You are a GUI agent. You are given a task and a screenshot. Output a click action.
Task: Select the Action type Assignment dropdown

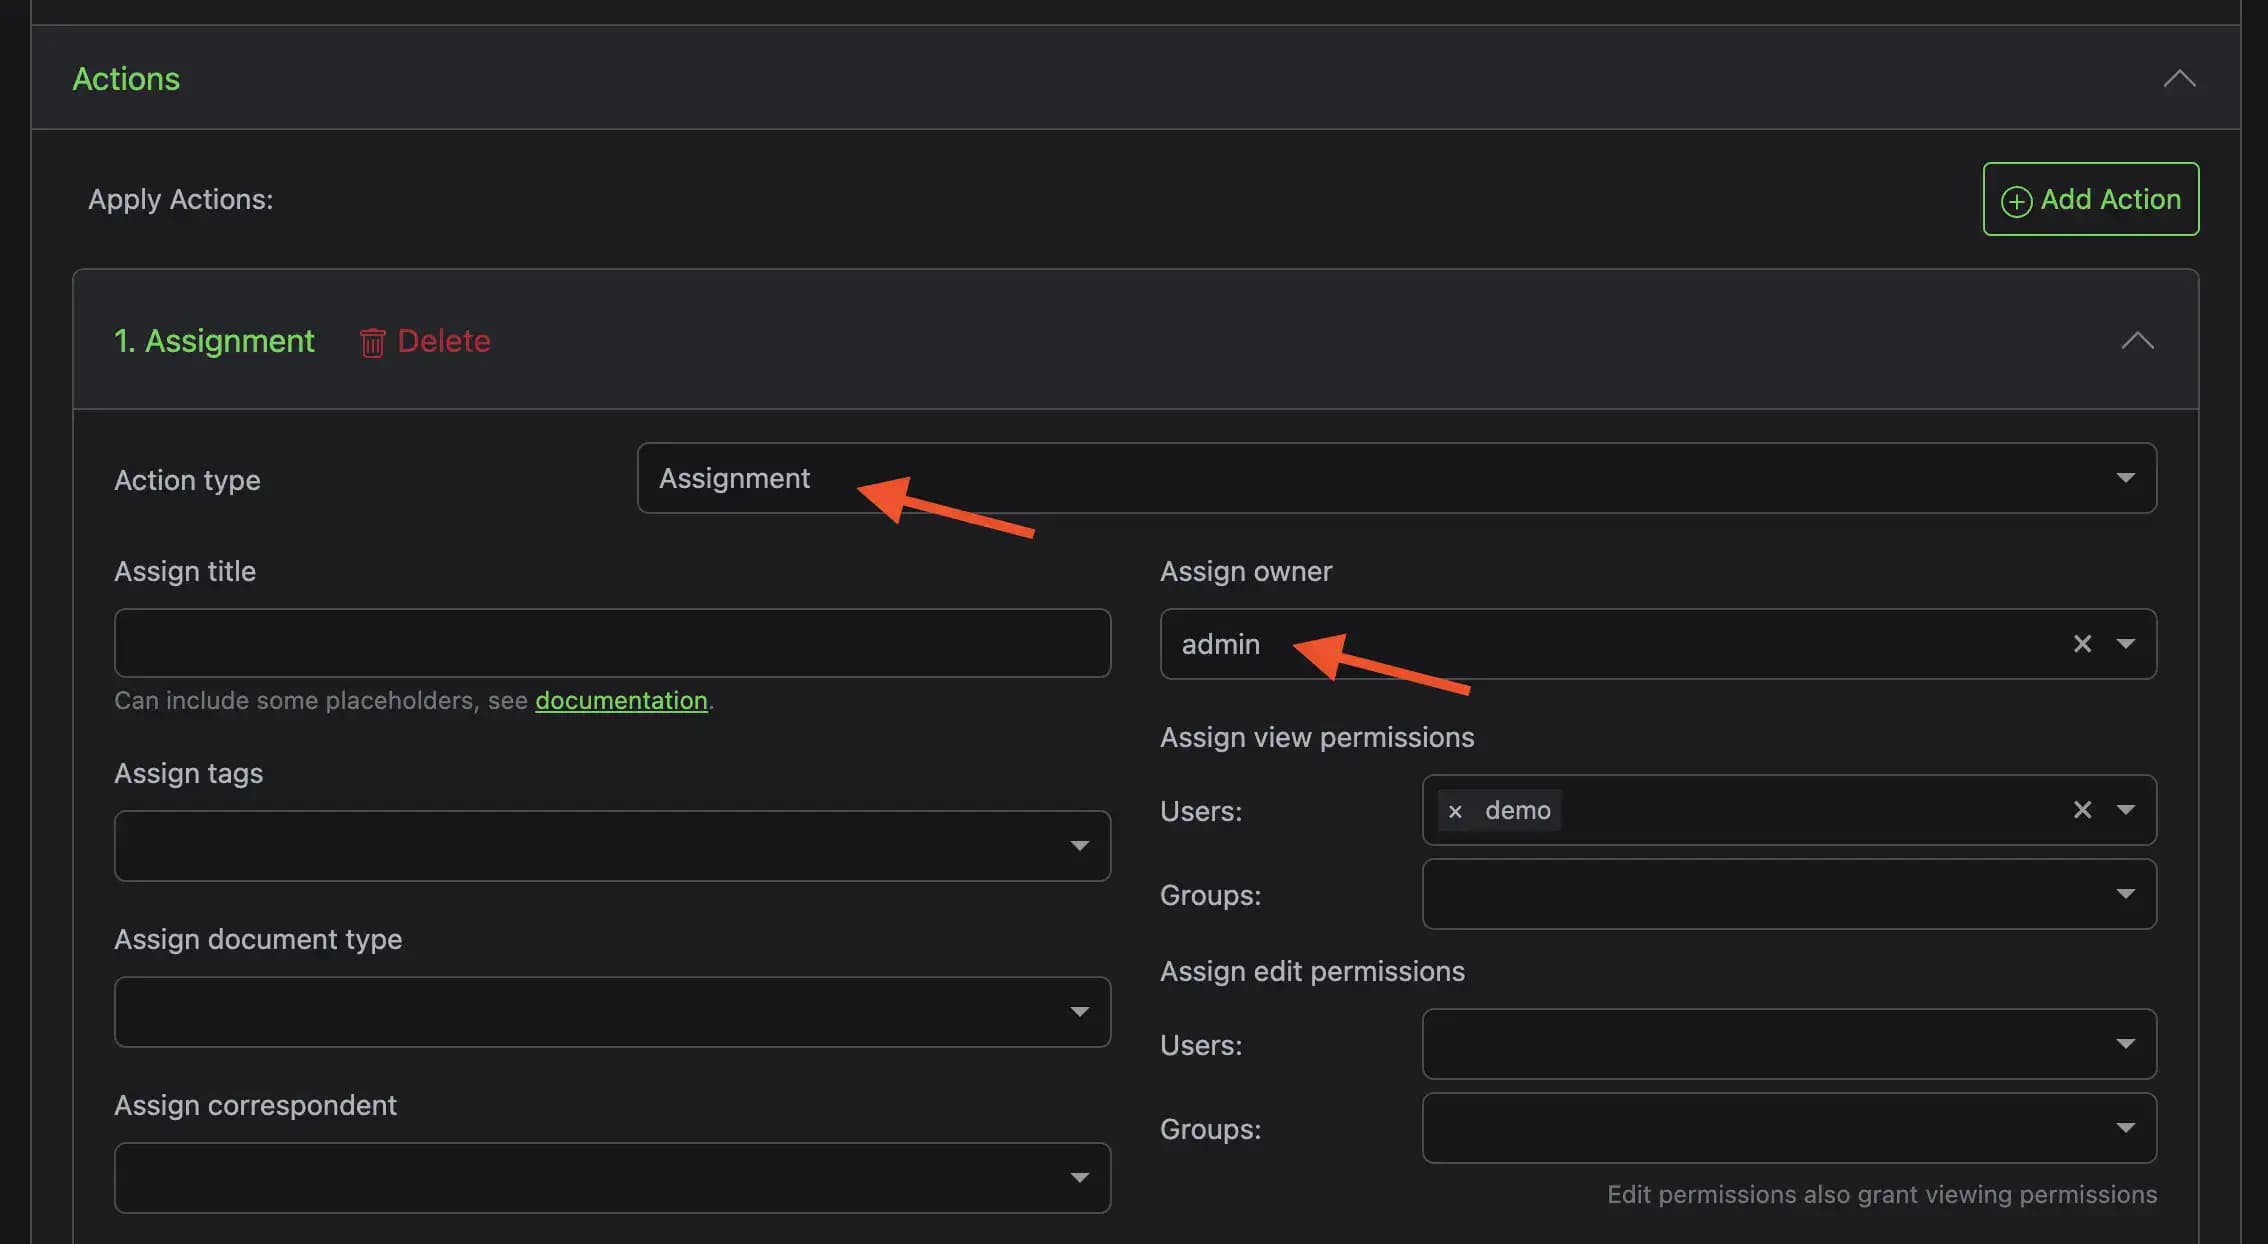[x=1398, y=476]
